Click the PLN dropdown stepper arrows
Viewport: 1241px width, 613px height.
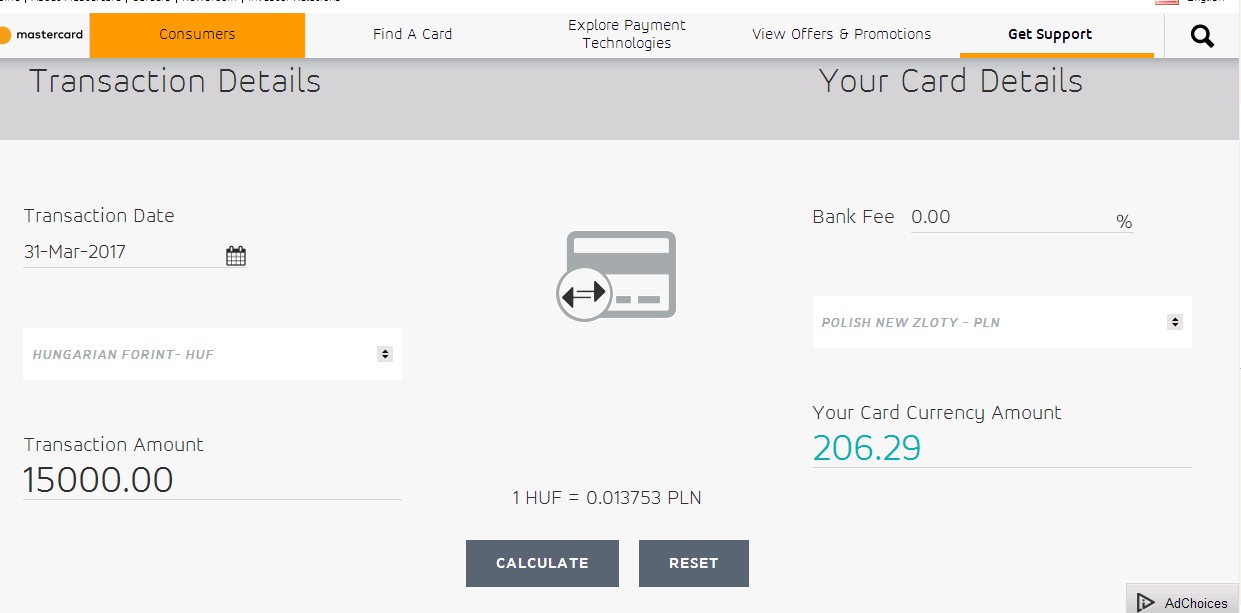click(1174, 322)
